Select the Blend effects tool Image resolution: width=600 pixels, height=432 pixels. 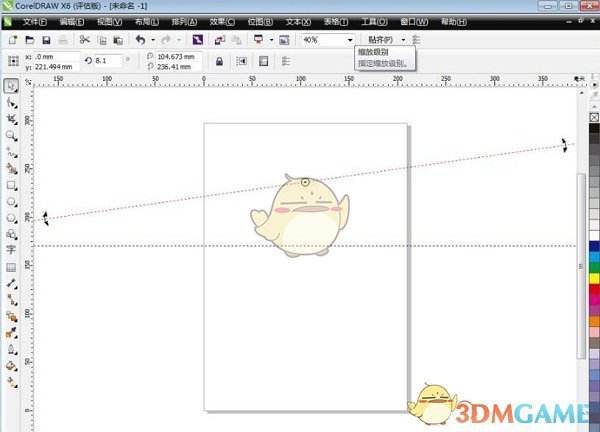(x=12, y=316)
